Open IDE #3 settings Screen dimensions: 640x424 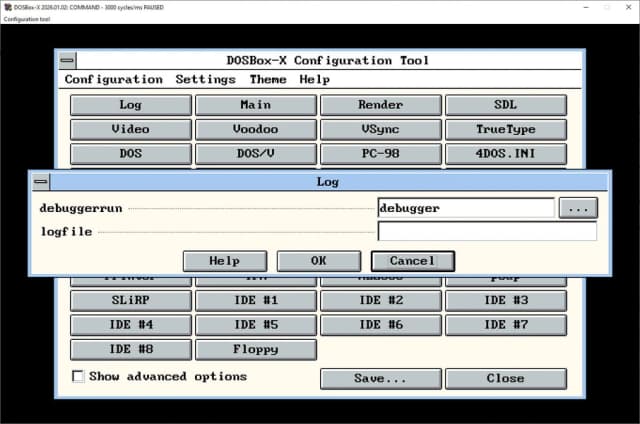pos(506,301)
